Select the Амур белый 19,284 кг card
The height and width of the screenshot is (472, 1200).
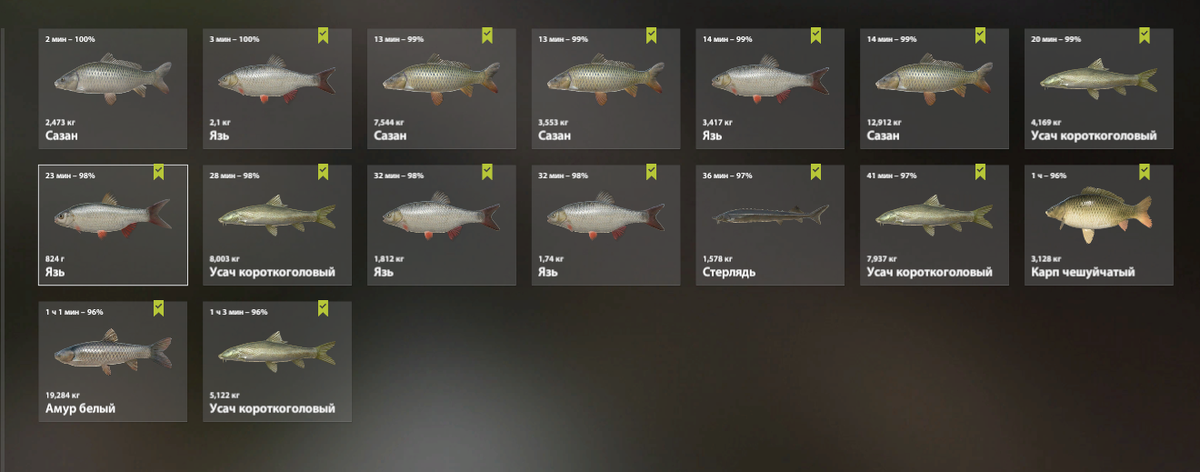coord(113,361)
